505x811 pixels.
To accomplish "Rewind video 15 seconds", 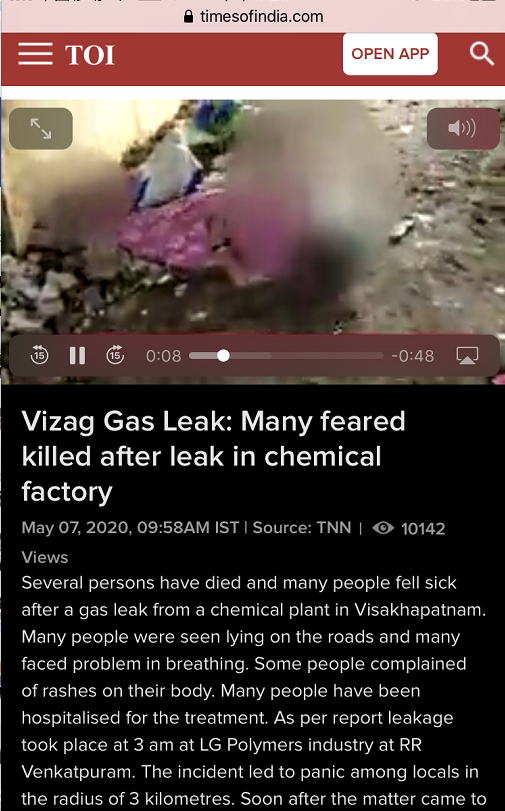I will (x=39, y=355).
